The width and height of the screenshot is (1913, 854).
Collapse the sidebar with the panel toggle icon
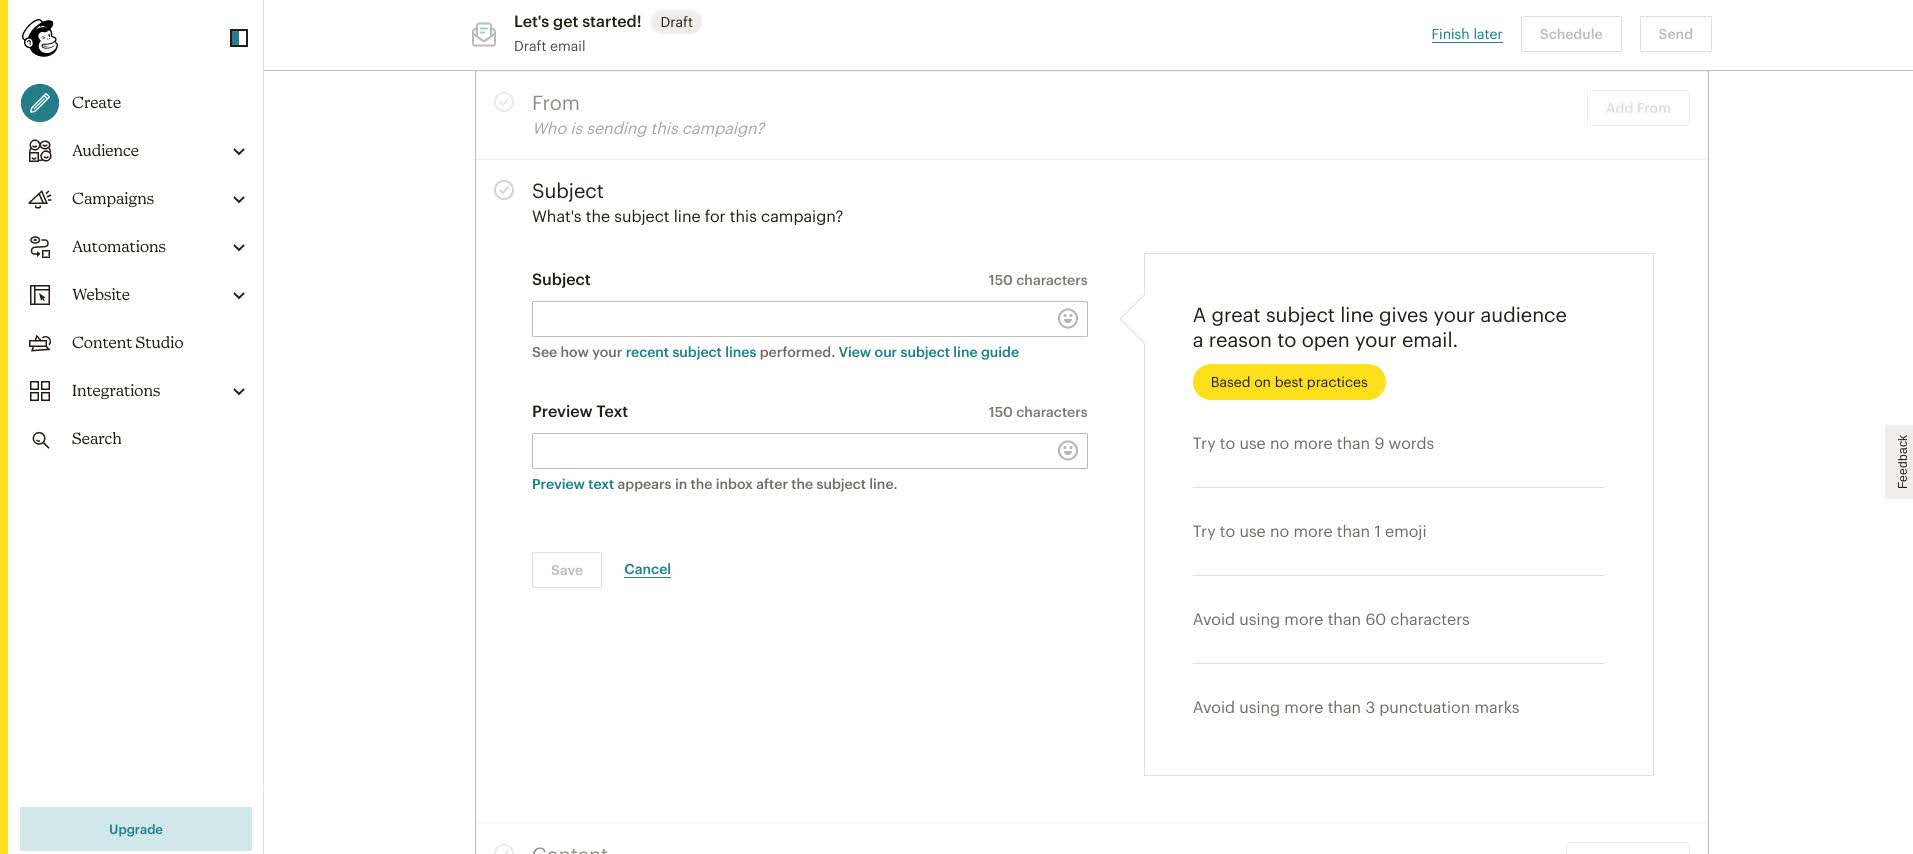pyautogui.click(x=239, y=38)
